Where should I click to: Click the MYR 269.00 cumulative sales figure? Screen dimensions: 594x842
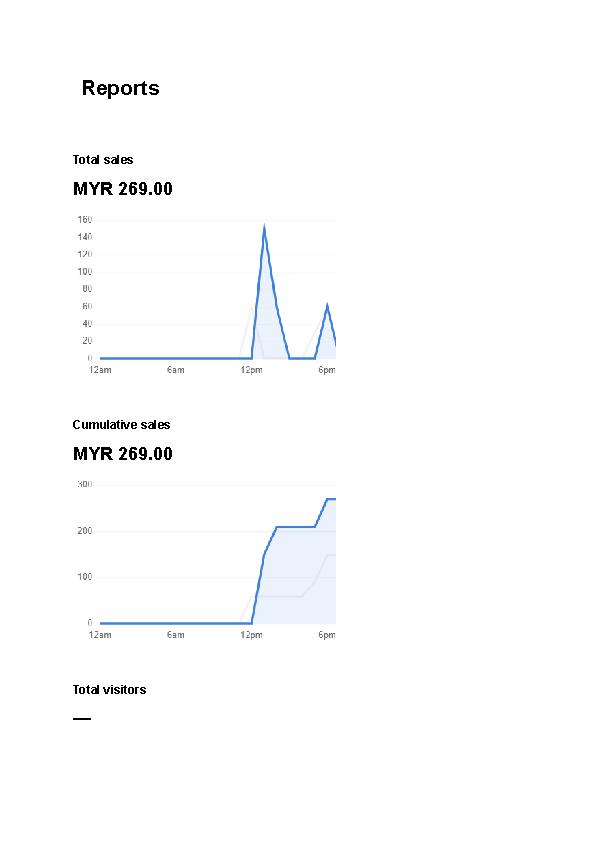point(122,454)
